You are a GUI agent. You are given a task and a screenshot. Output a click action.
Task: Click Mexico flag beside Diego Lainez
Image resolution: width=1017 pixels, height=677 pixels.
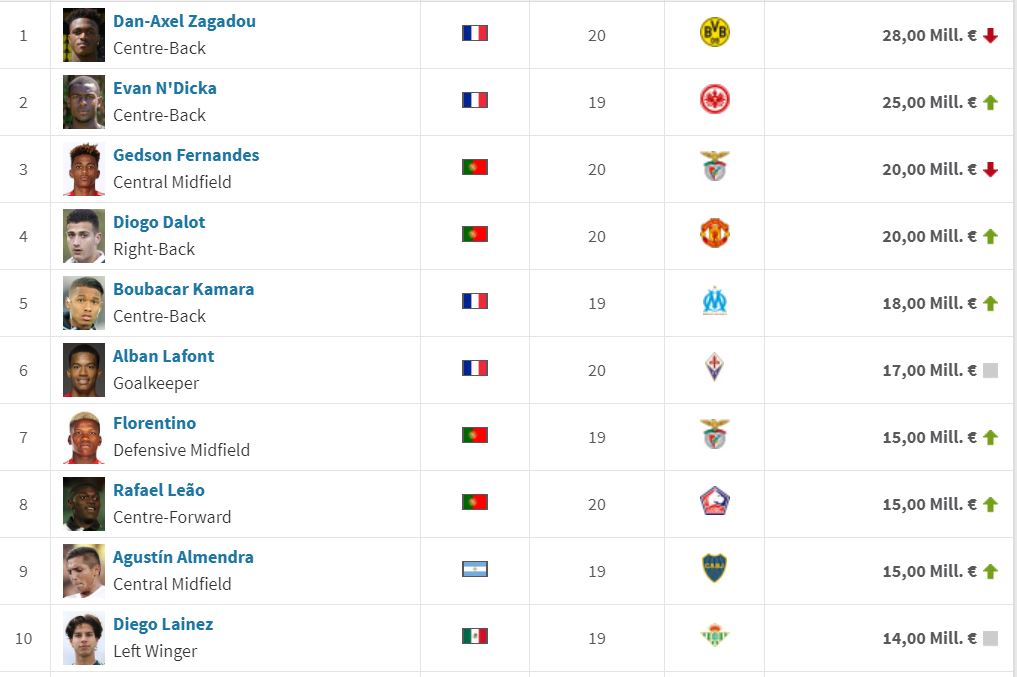click(475, 636)
